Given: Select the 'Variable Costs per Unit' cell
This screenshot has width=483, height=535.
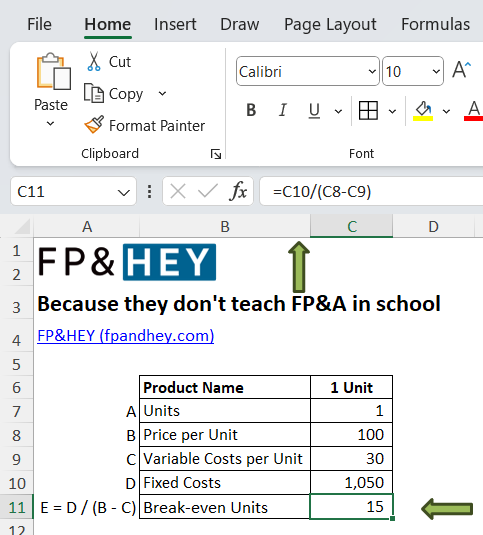Looking at the screenshot, I should (225, 459).
